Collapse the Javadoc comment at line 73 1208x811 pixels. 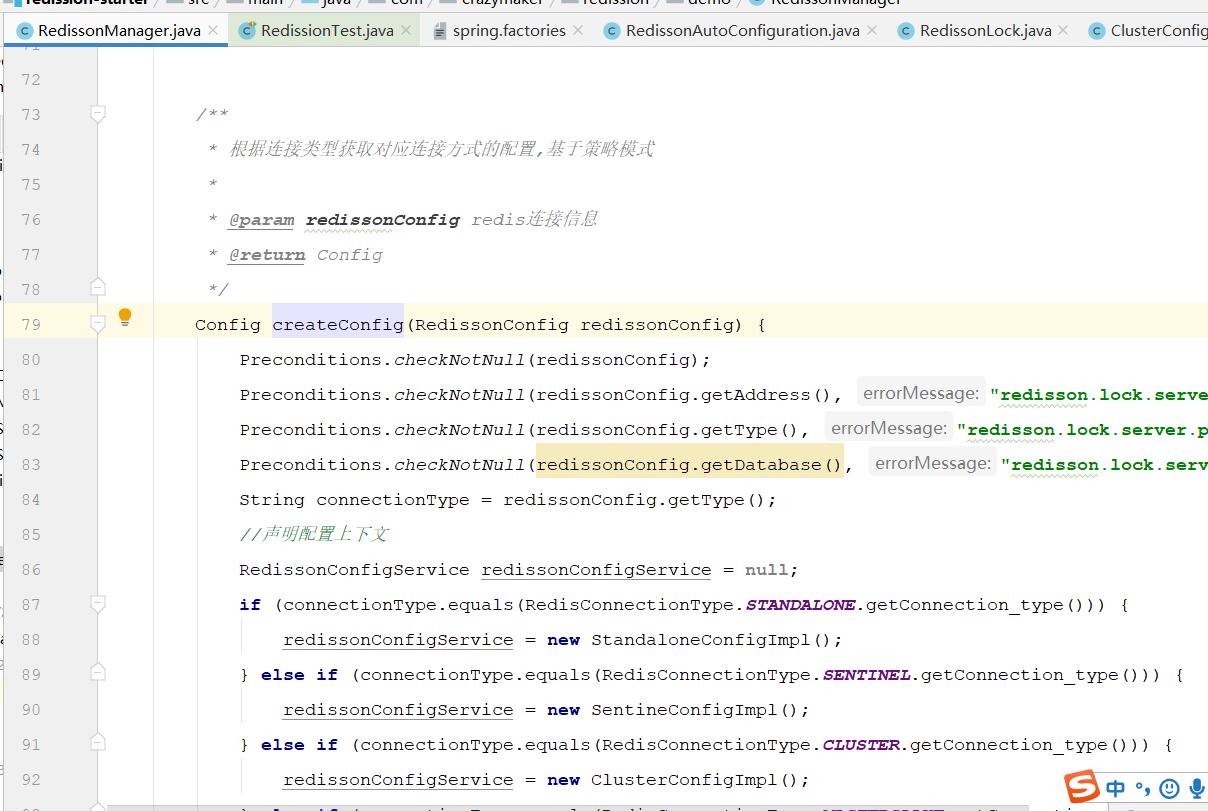[x=98, y=114]
